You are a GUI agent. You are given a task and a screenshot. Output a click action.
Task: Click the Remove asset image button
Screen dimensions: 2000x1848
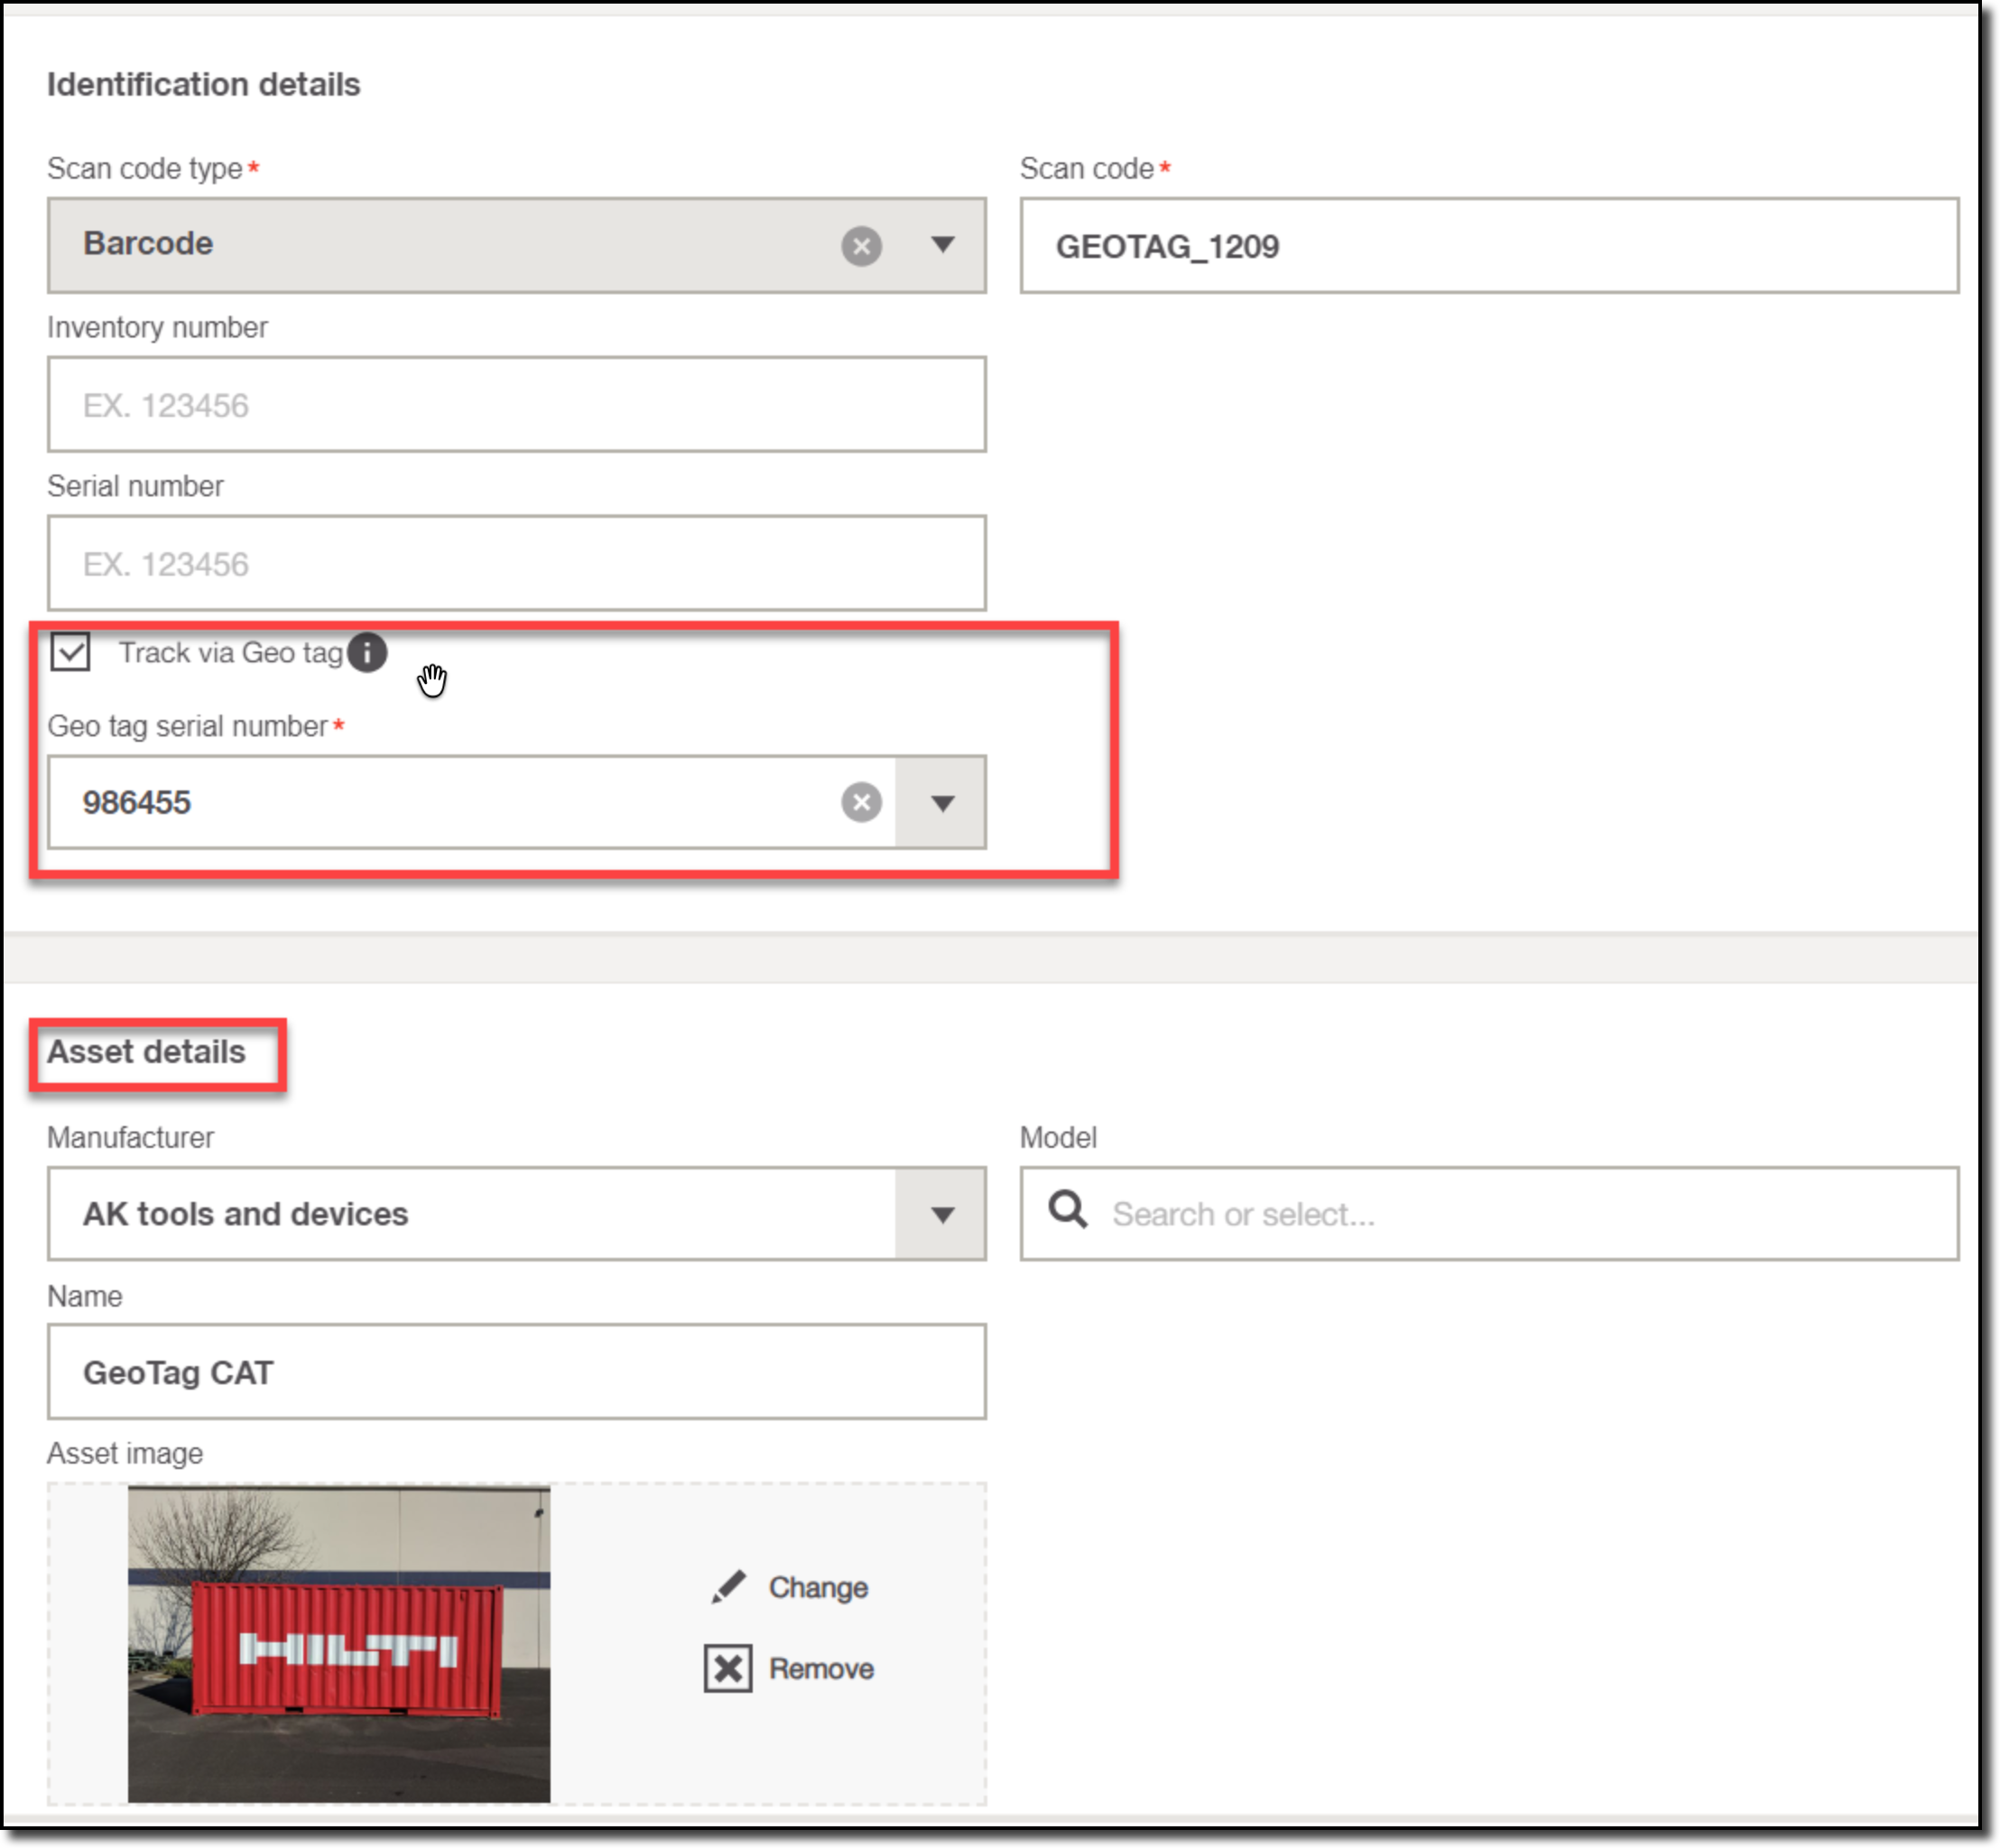tap(820, 1668)
